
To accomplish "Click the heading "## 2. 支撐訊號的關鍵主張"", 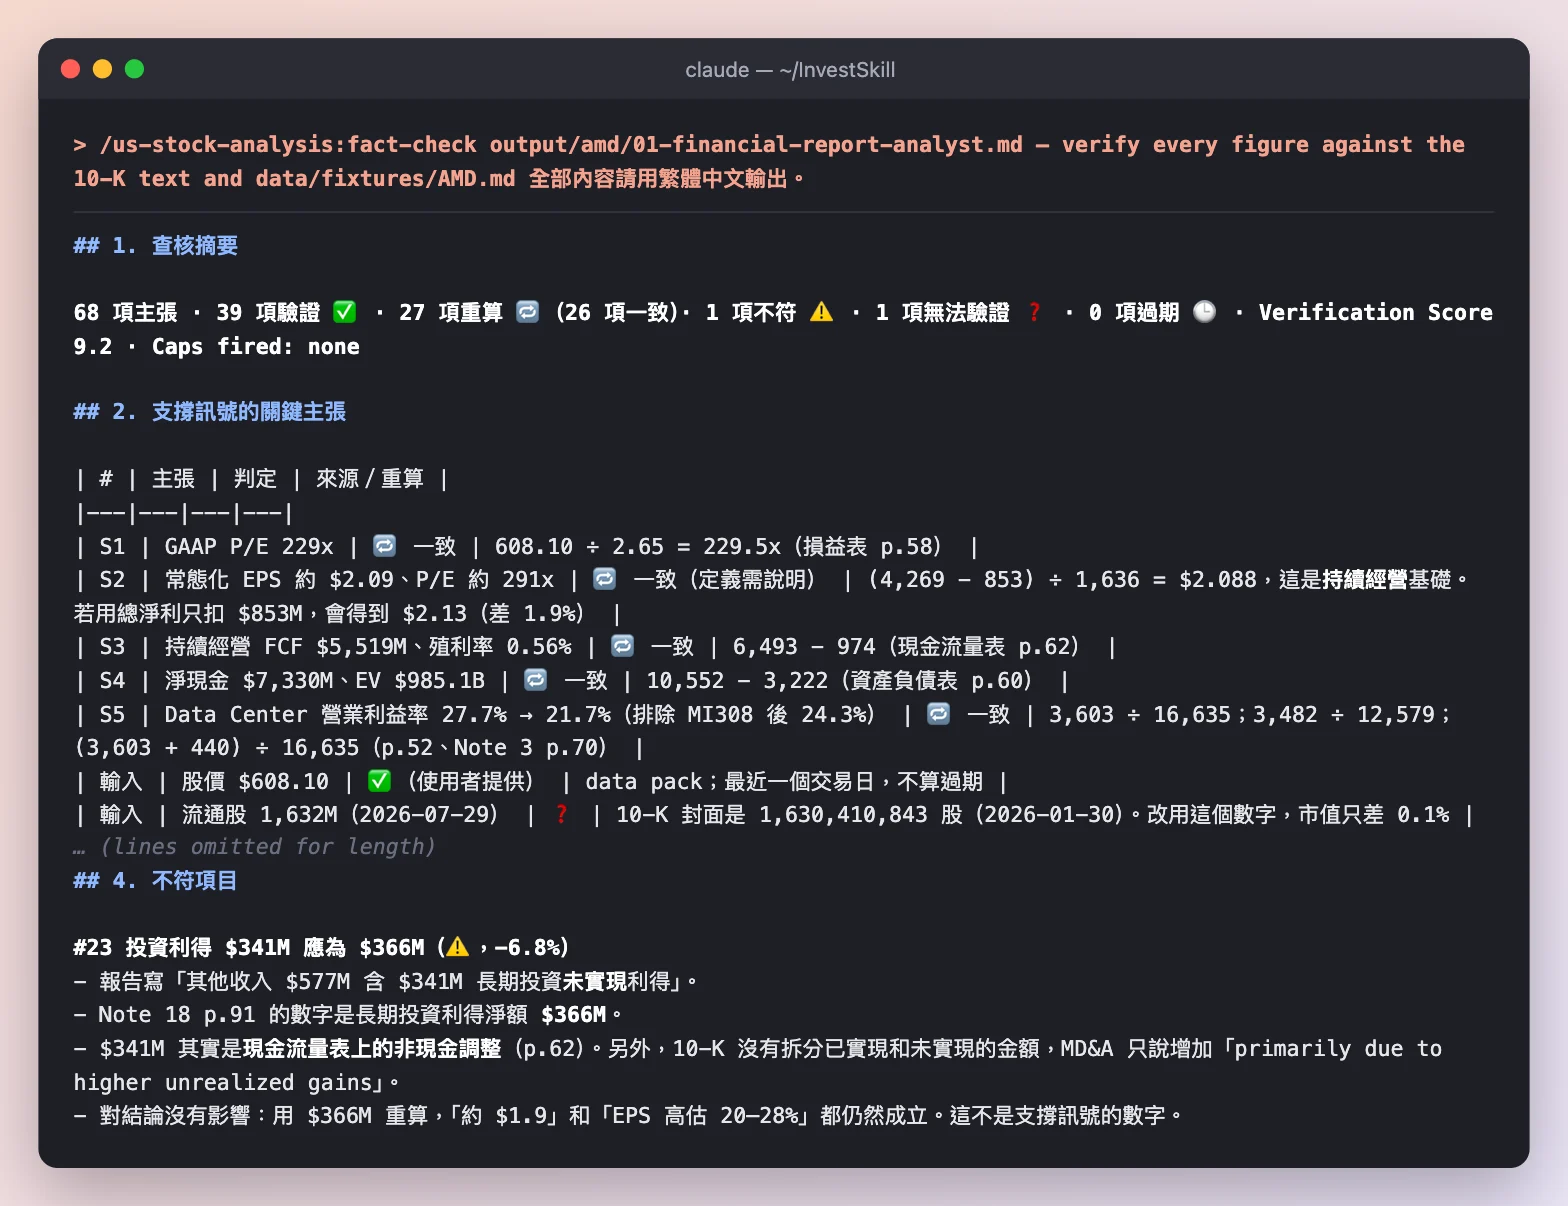I will tap(210, 412).
